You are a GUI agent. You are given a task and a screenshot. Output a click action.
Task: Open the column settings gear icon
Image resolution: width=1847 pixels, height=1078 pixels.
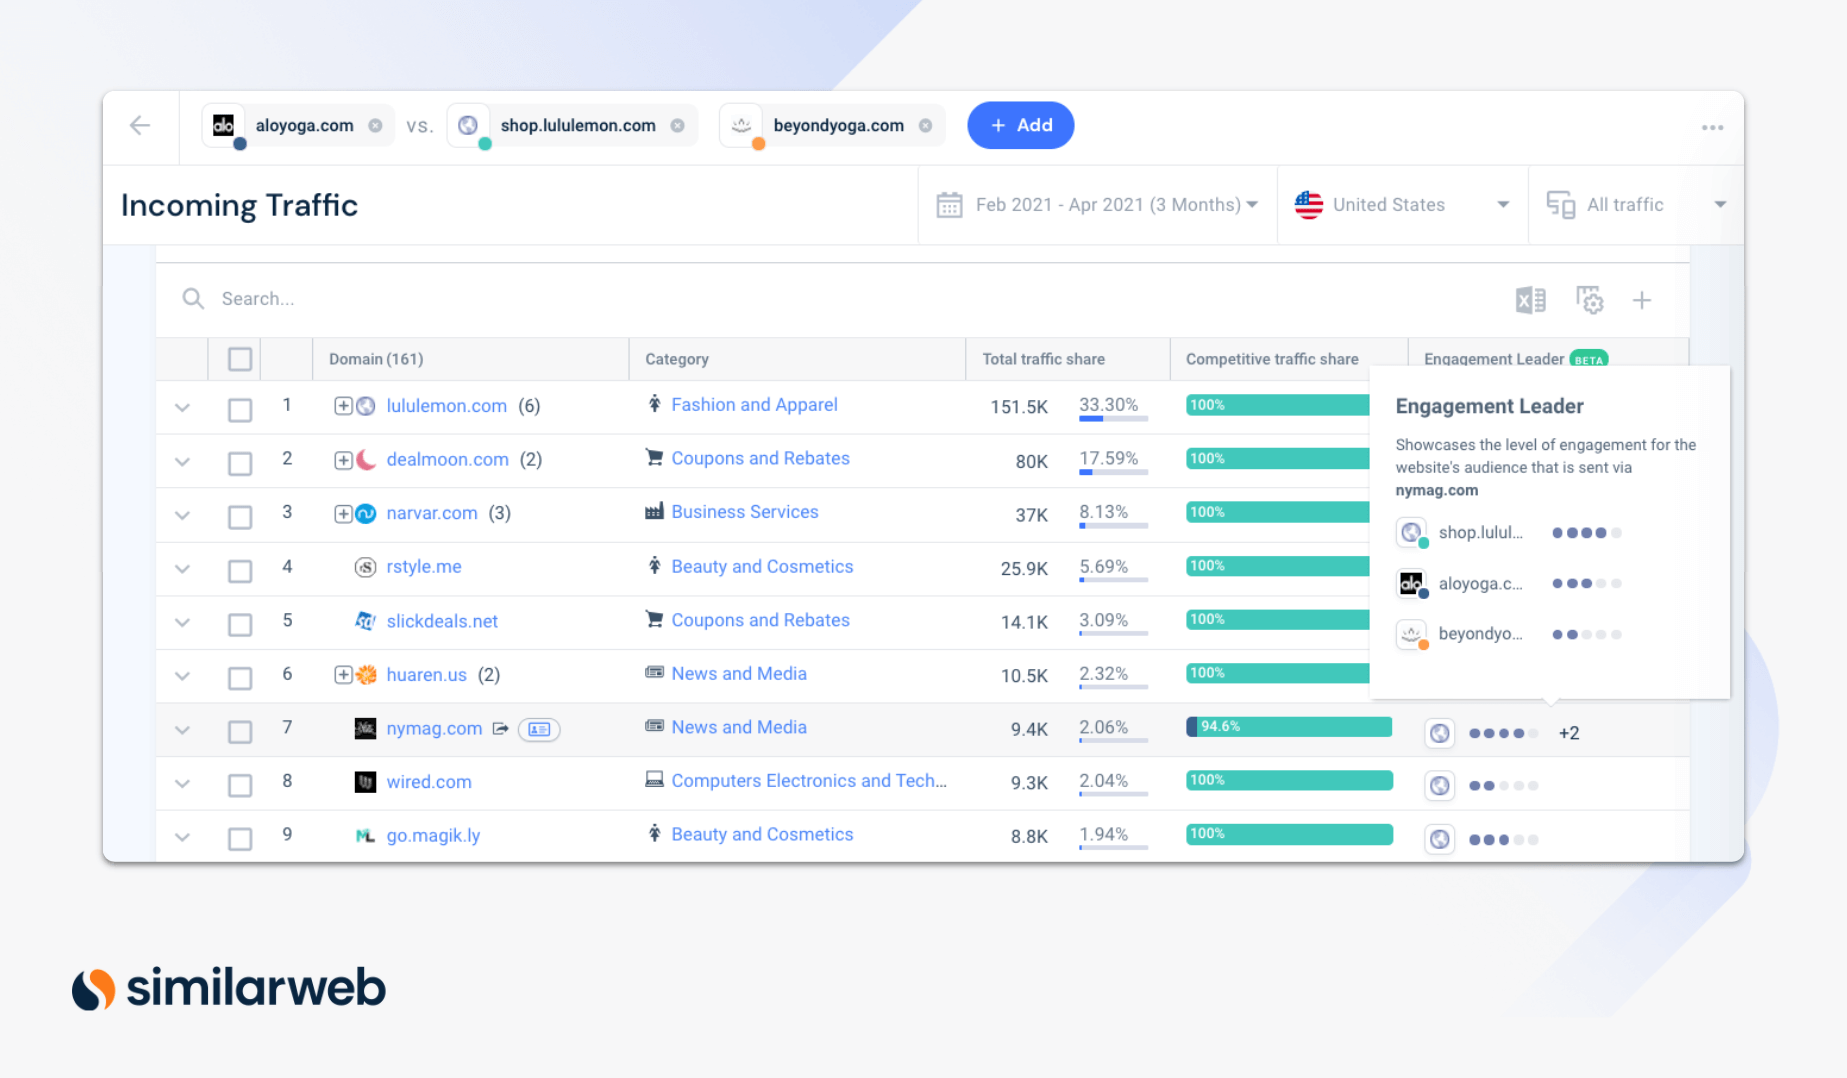[1589, 299]
